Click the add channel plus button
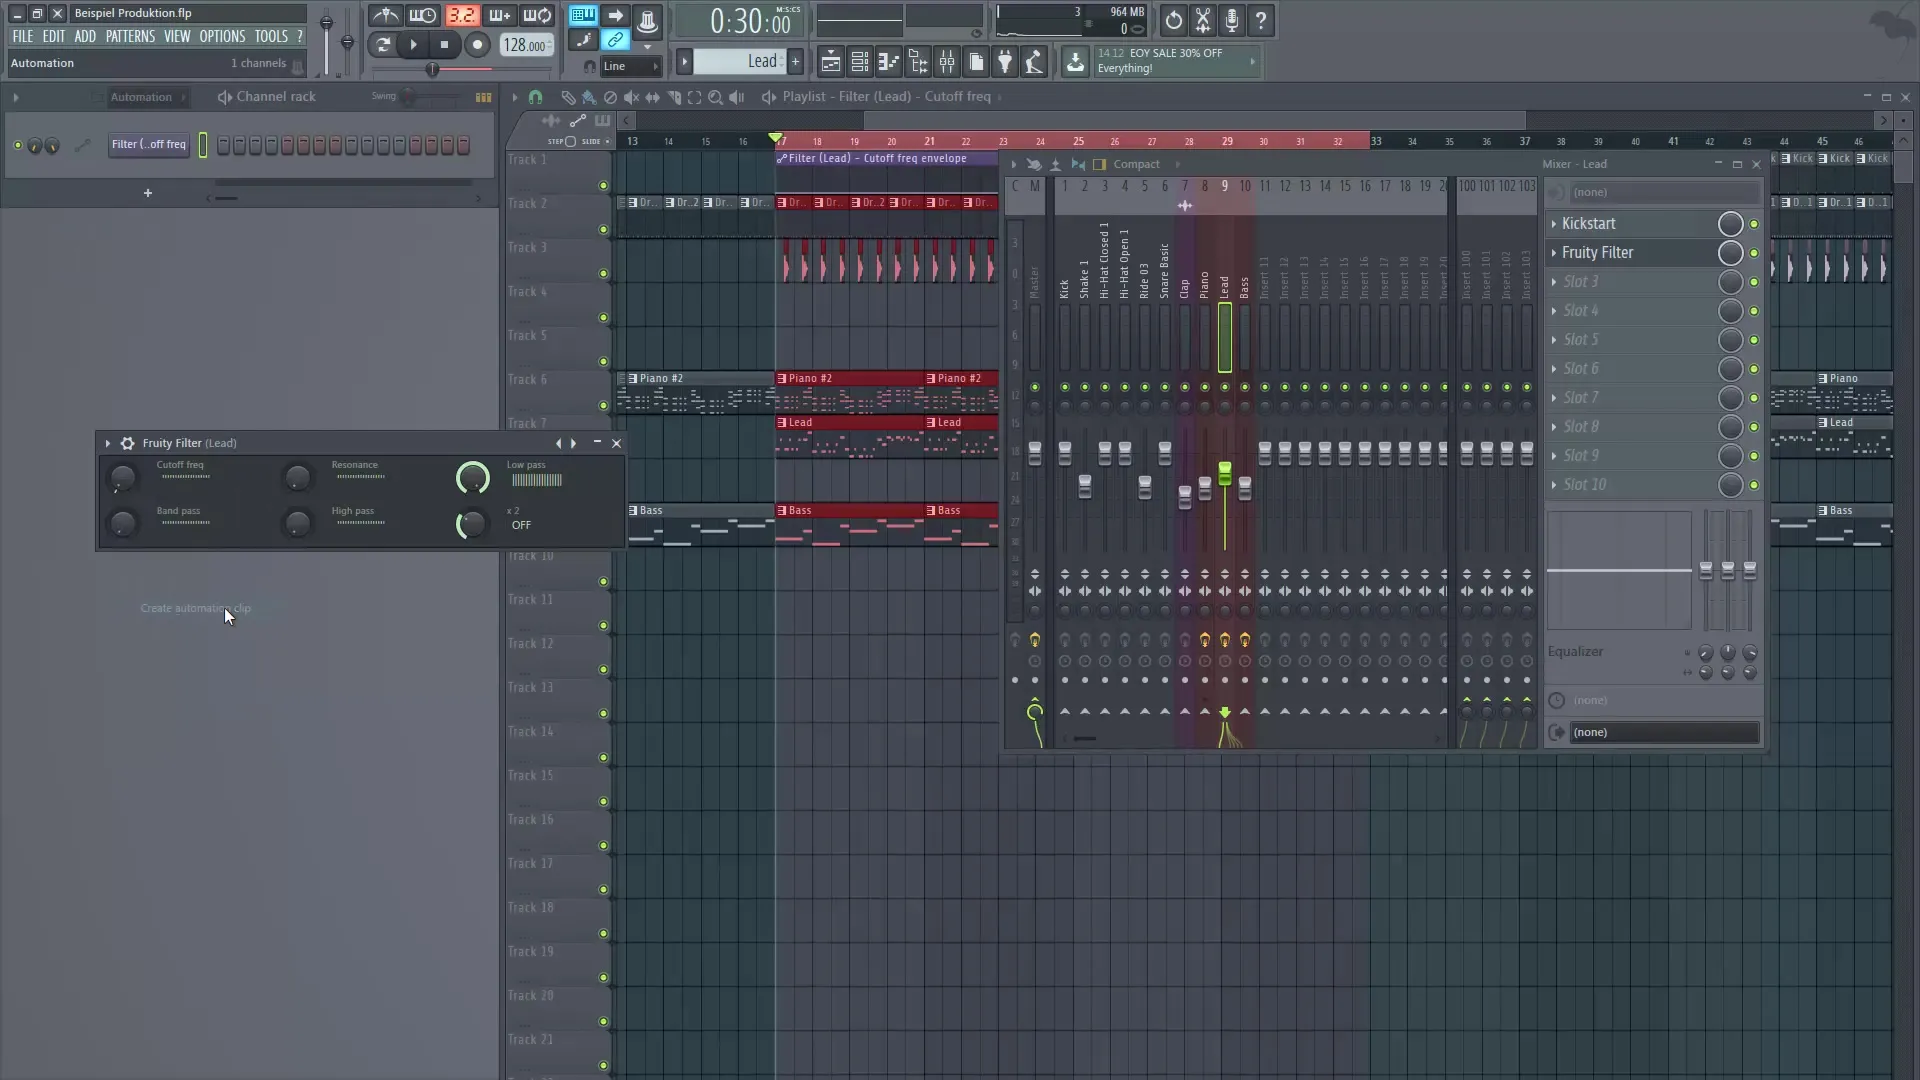 [x=147, y=193]
